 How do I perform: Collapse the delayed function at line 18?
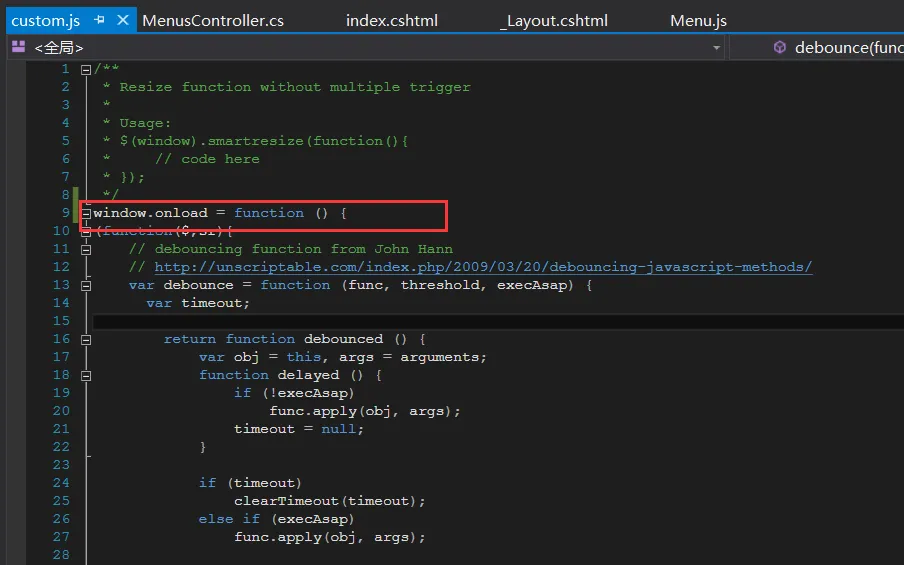86,375
